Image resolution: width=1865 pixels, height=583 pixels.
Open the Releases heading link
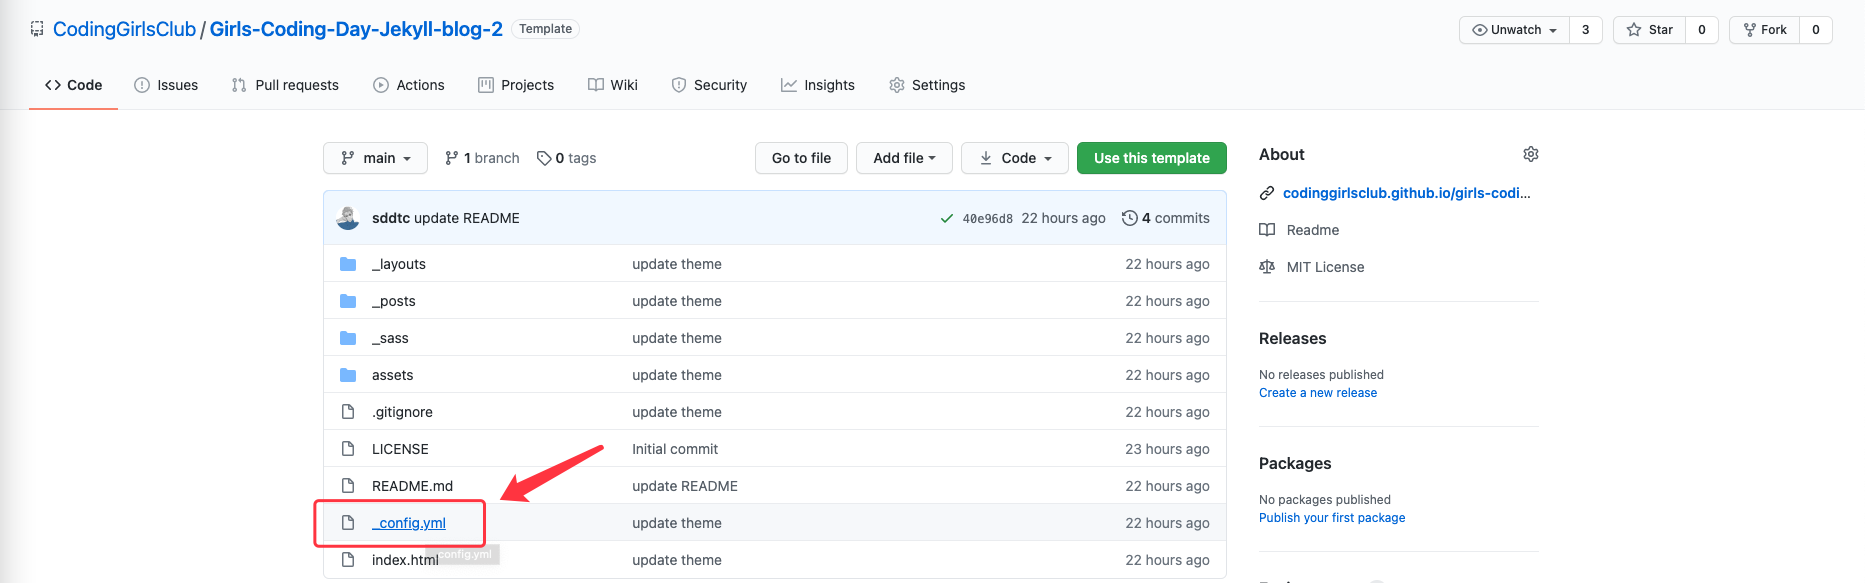[1292, 339]
